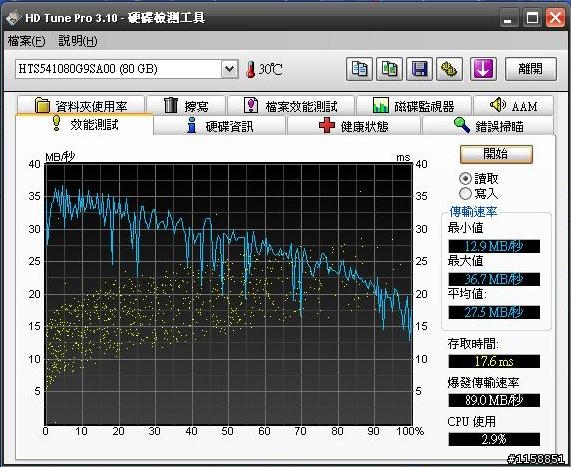571x467 pixels.
Task: Click the 存取時間 label
Action: [473, 344]
